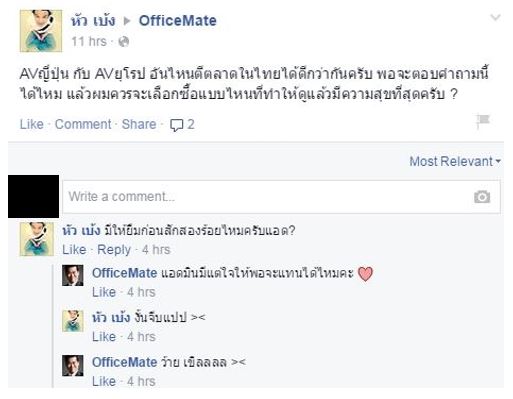Expand the Most Relevant sort dropdown
Image resolution: width=513 pixels, height=399 pixels.
point(455,161)
